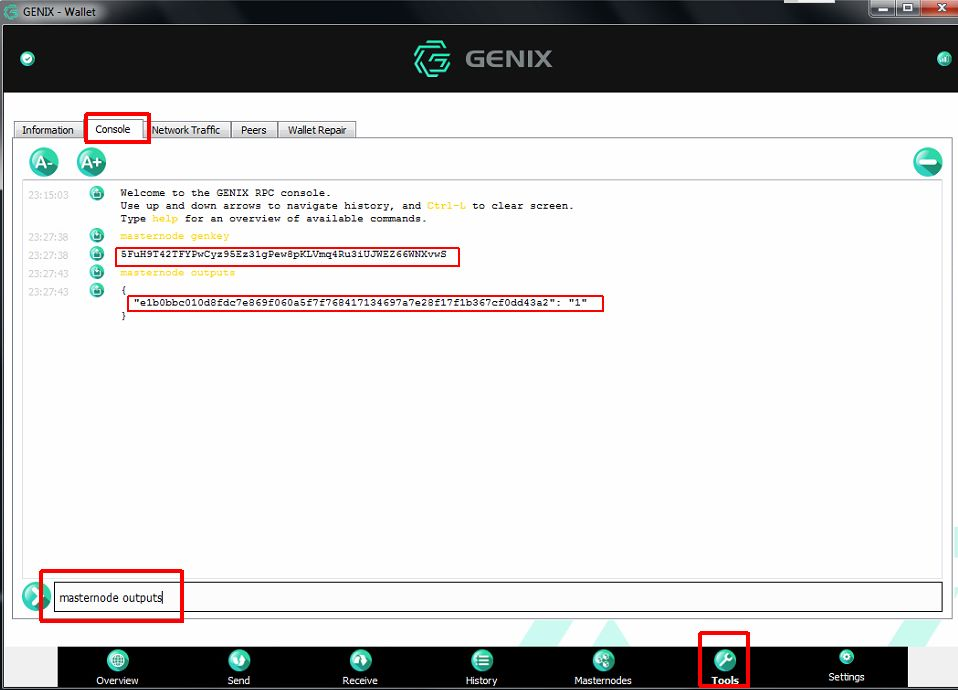
Task: Decrease console font size with A- button
Action: coord(44,163)
